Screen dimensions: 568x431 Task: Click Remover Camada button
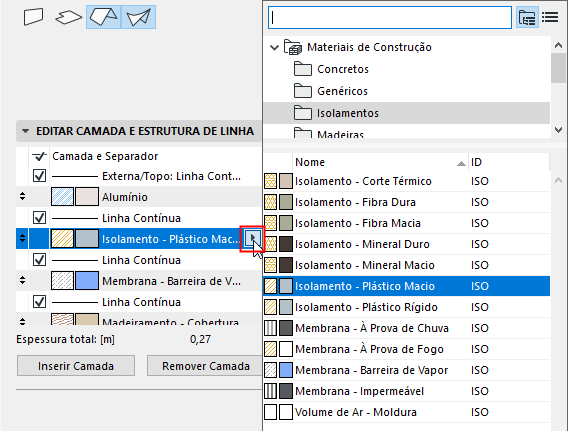tap(205, 366)
